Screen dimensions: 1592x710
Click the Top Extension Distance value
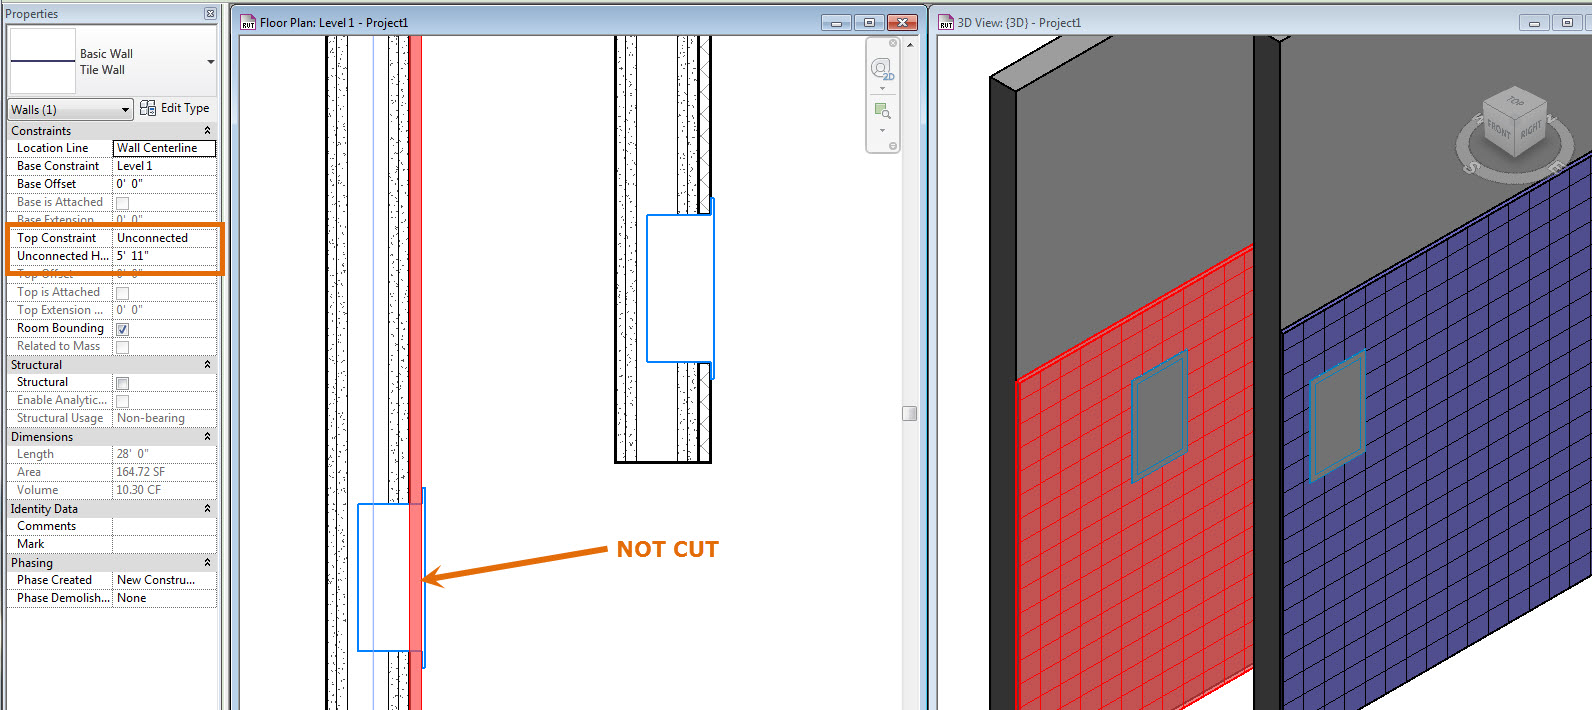(164, 310)
